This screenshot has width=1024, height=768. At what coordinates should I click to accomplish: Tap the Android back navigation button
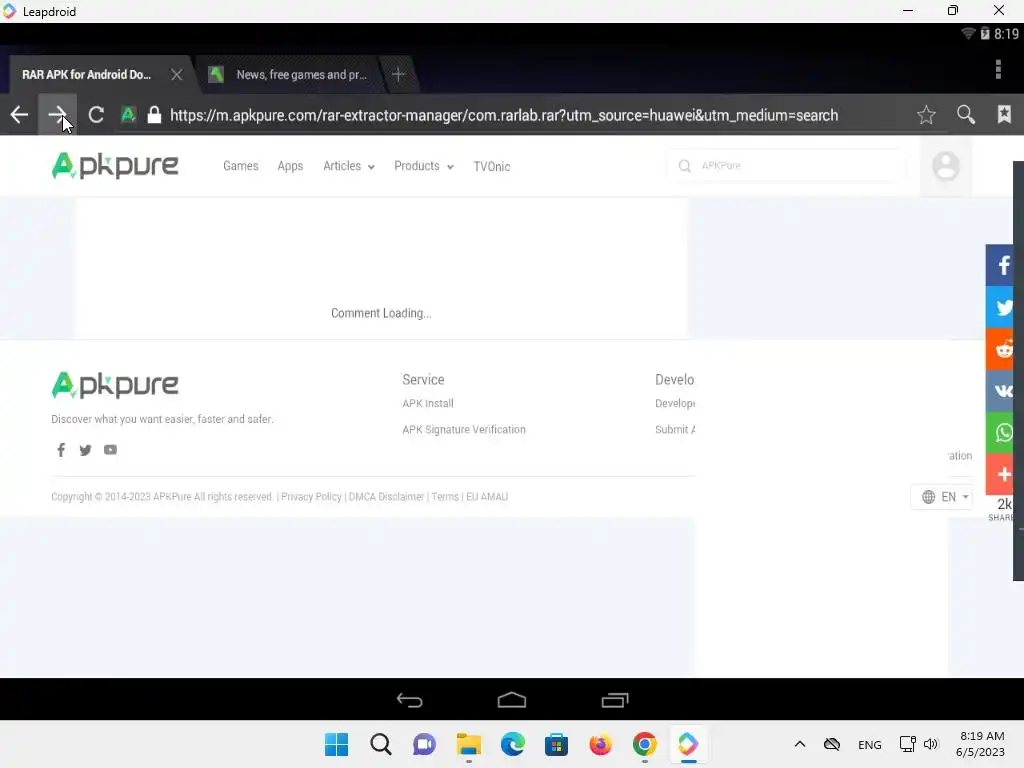pos(409,700)
